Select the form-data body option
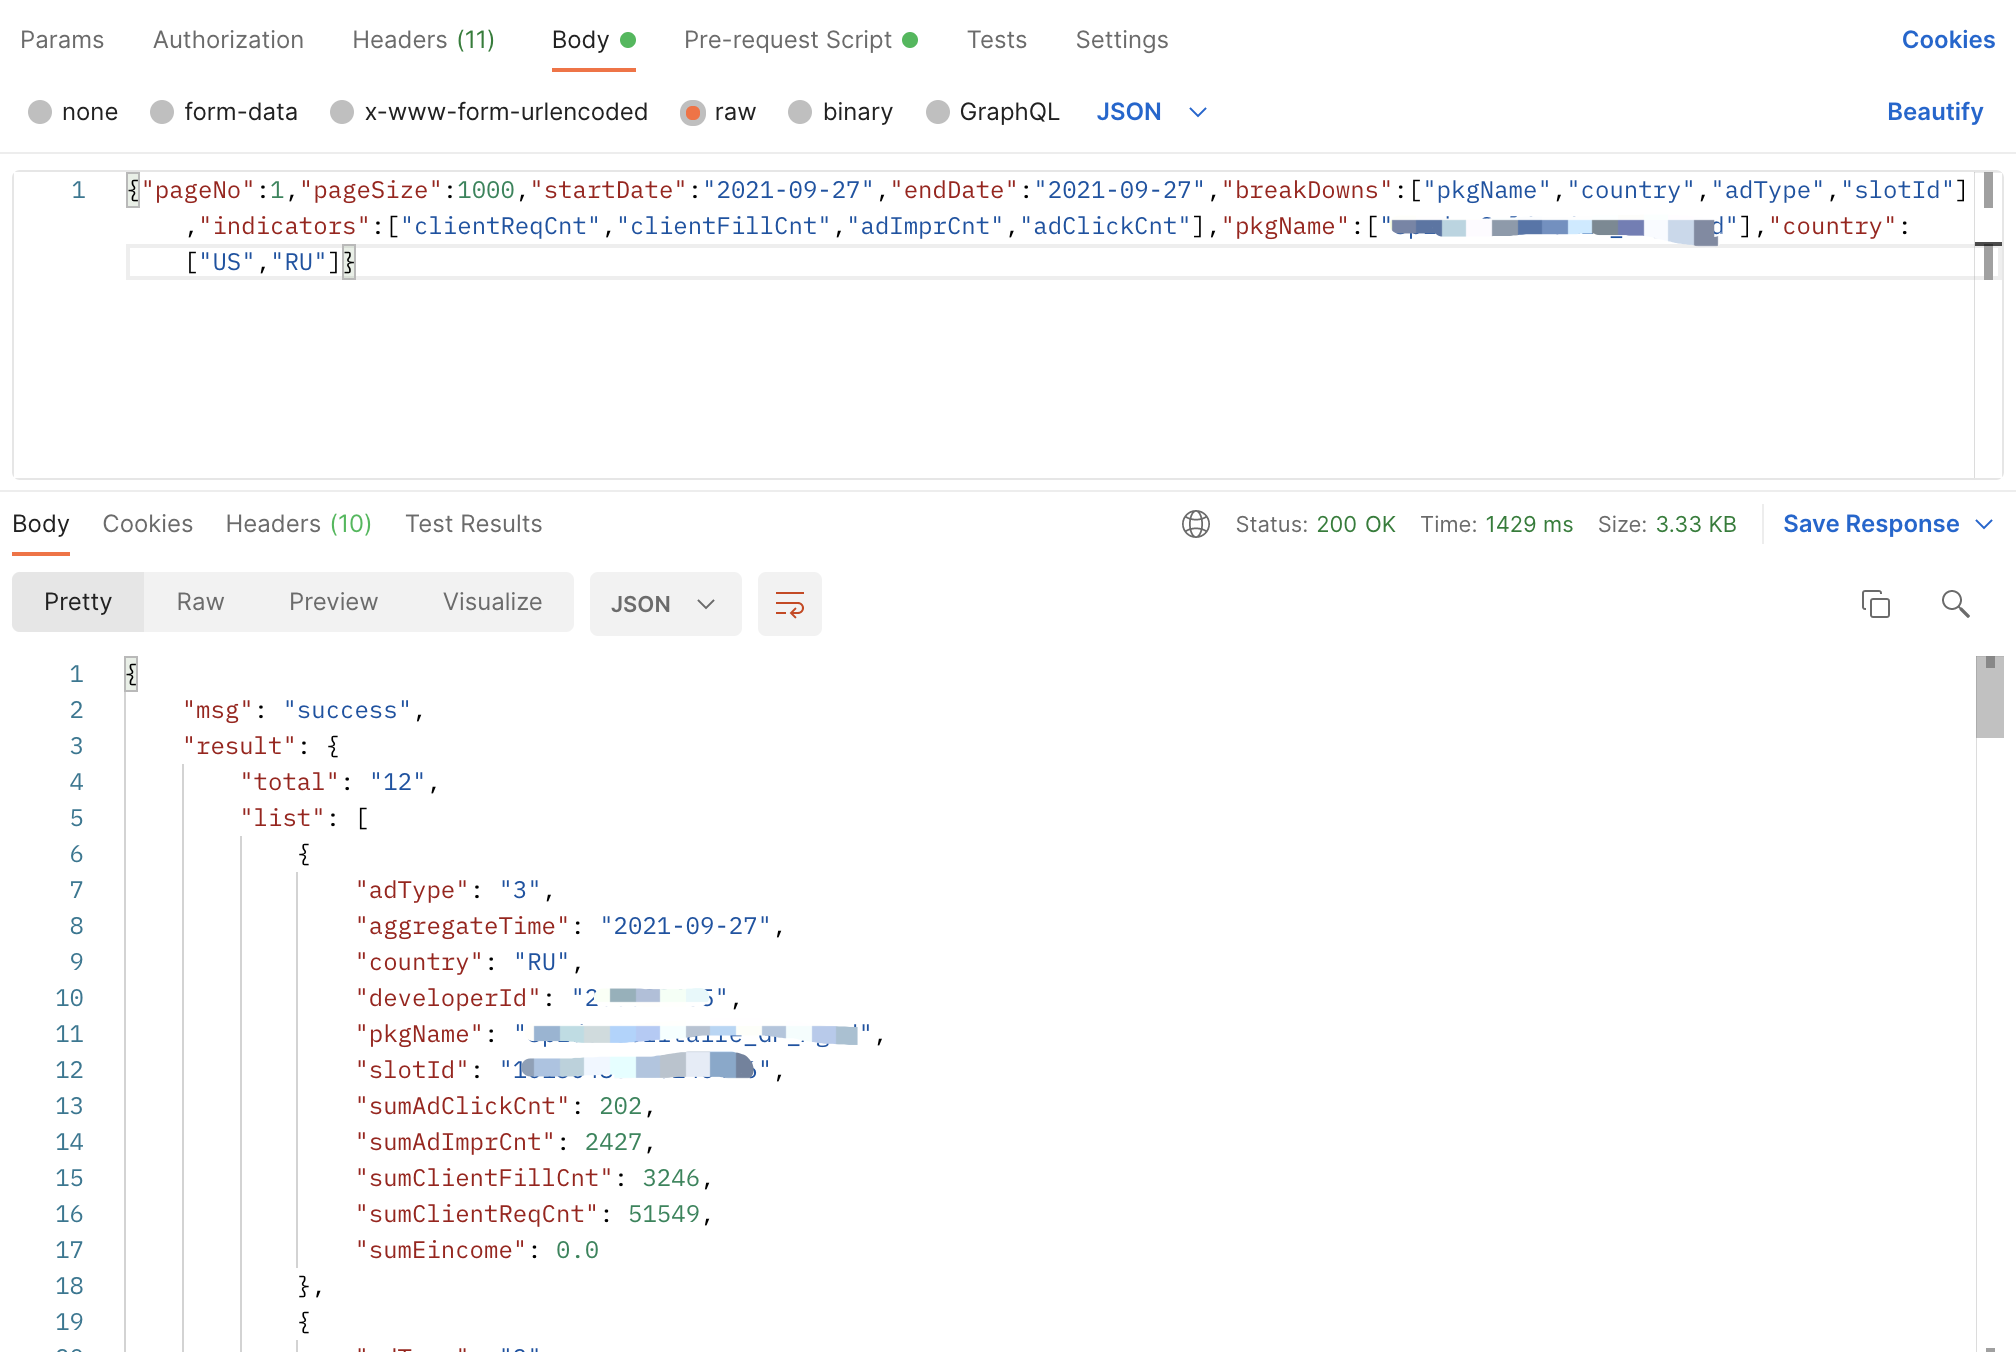2016x1352 pixels. (163, 112)
